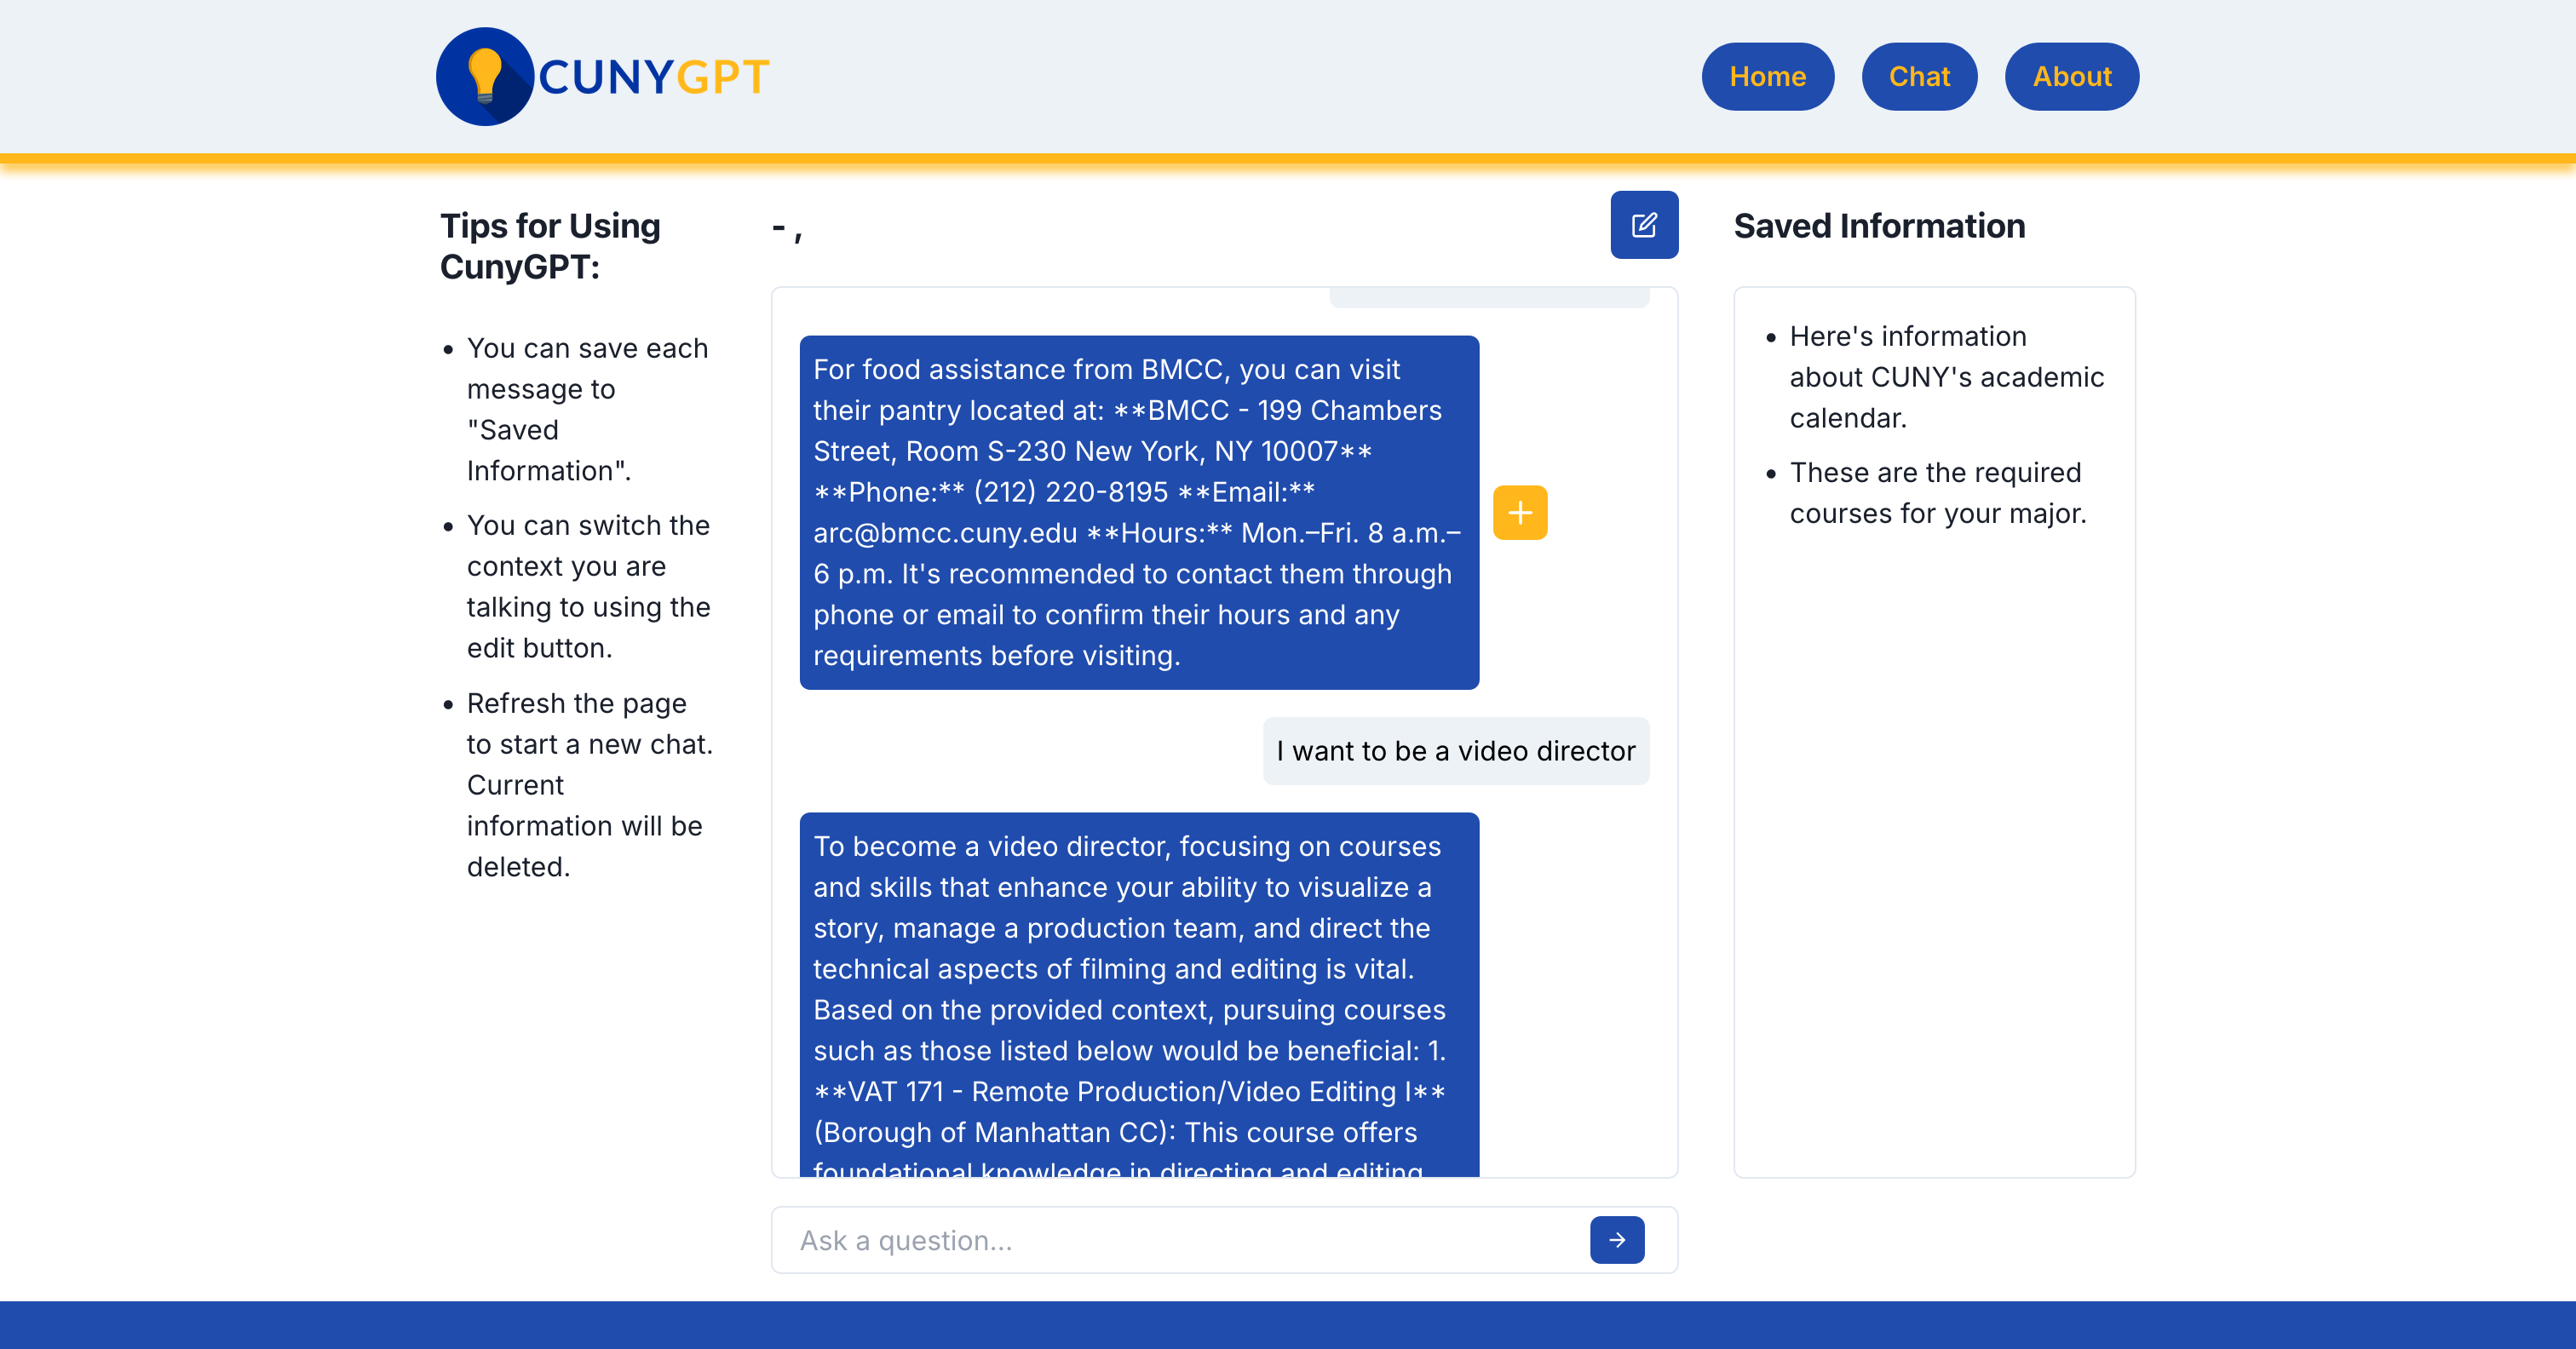Click saved item about required courses for major
This screenshot has width=2576, height=1349.
point(1937,493)
